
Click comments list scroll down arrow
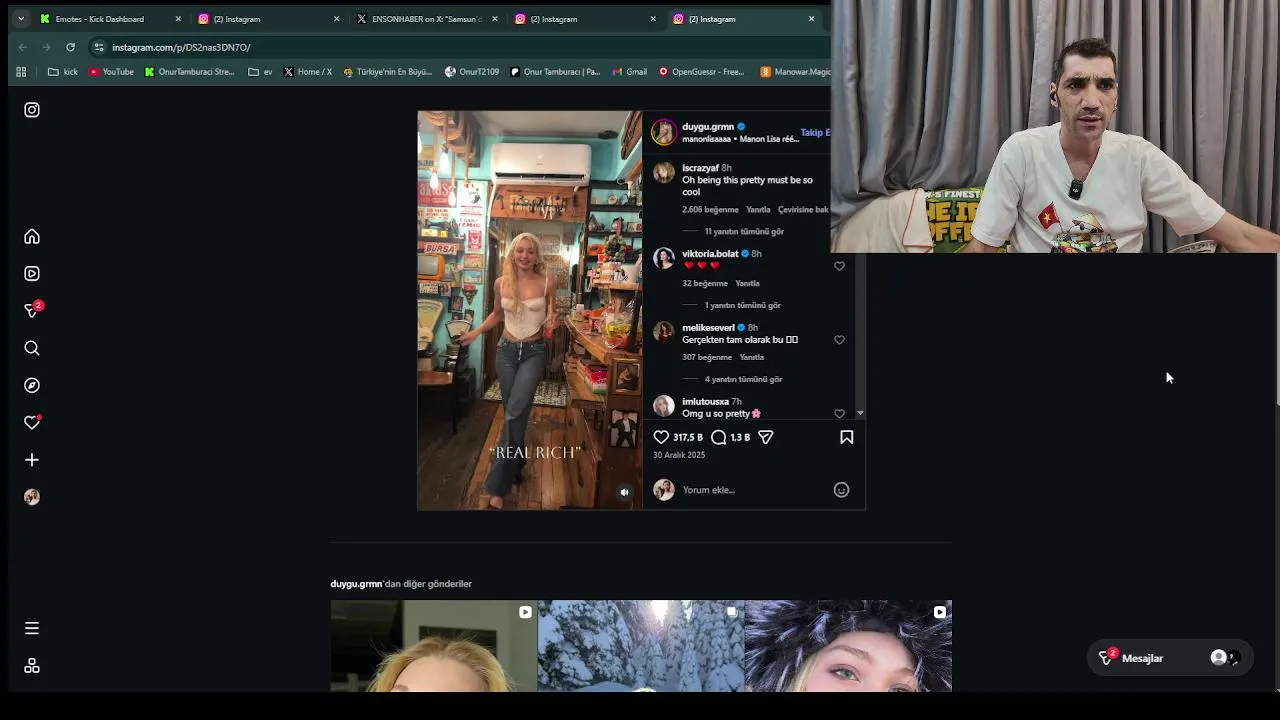[x=860, y=413]
